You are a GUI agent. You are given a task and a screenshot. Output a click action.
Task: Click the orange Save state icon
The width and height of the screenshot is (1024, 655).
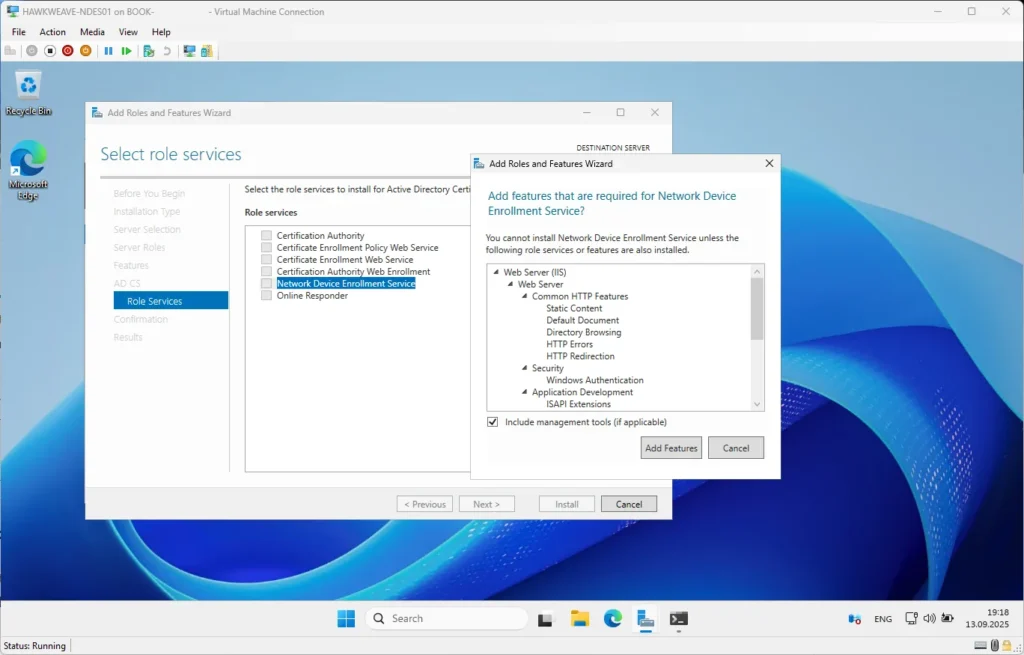pyautogui.click(x=85, y=51)
